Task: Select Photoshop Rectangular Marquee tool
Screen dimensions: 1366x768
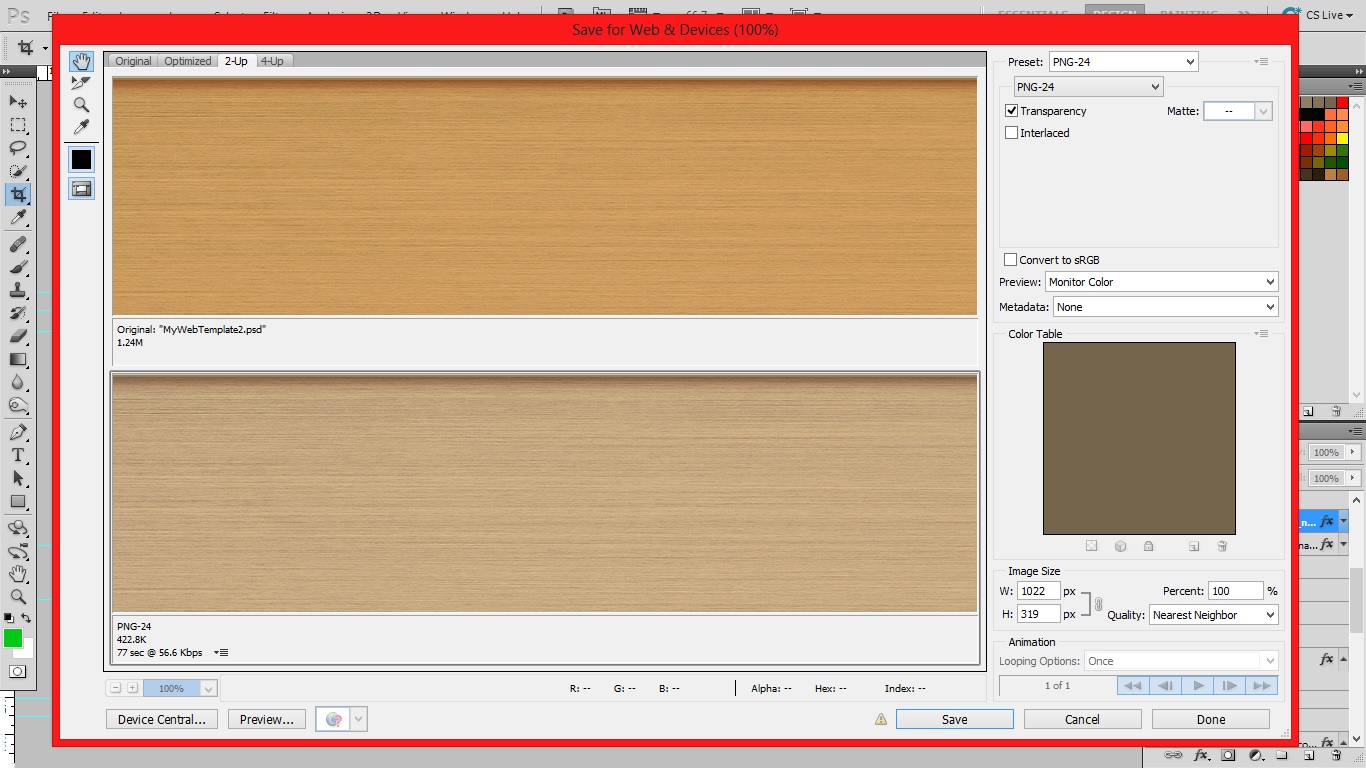Action: tap(18, 125)
